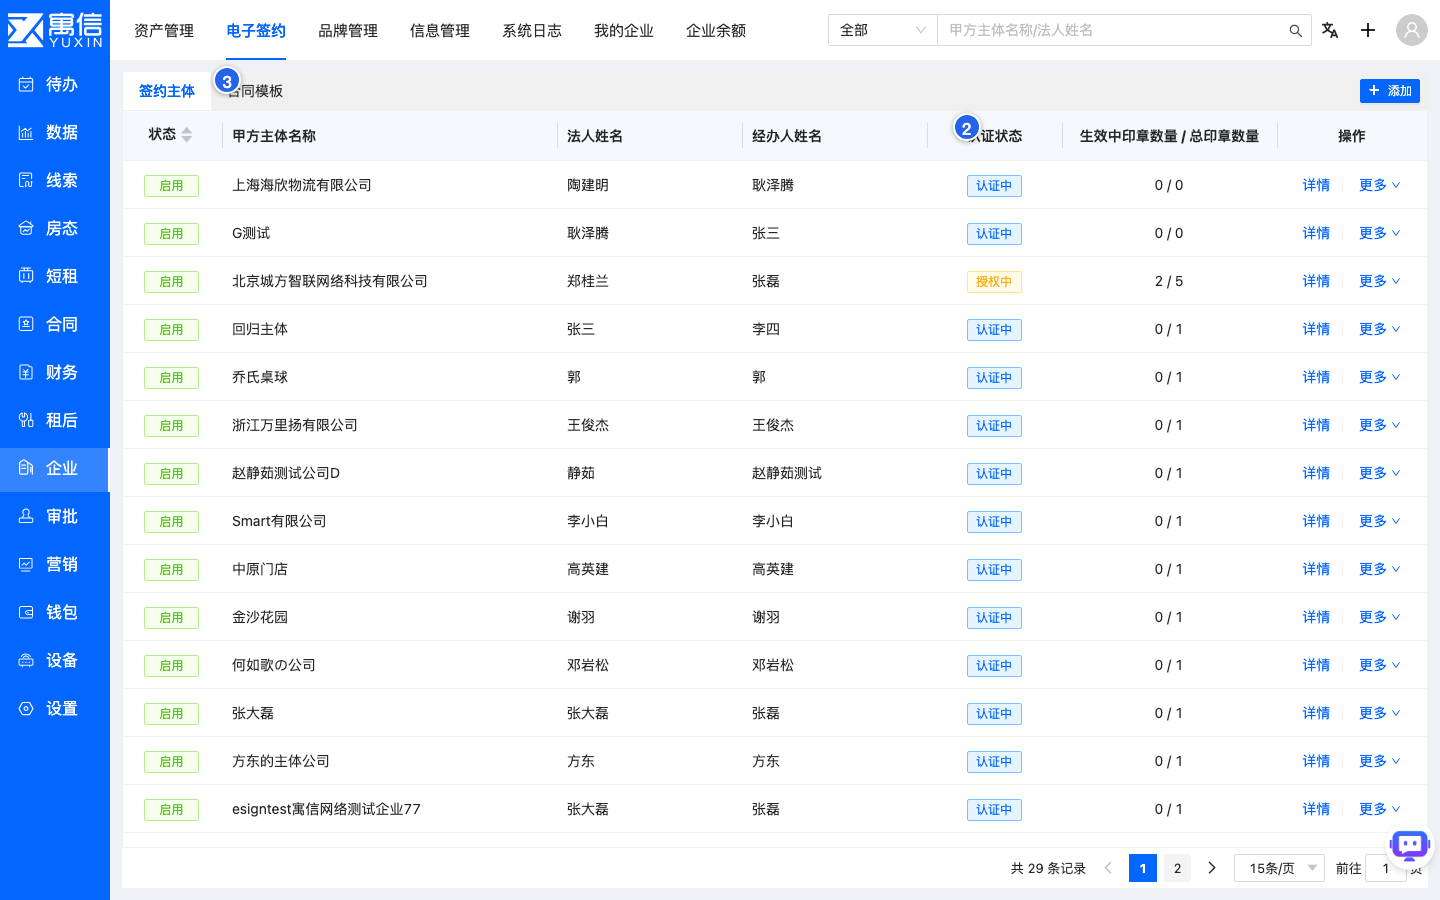Go to the next page arrow
The height and width of the screenshot is (900, 1440).
click(1212, 868)
